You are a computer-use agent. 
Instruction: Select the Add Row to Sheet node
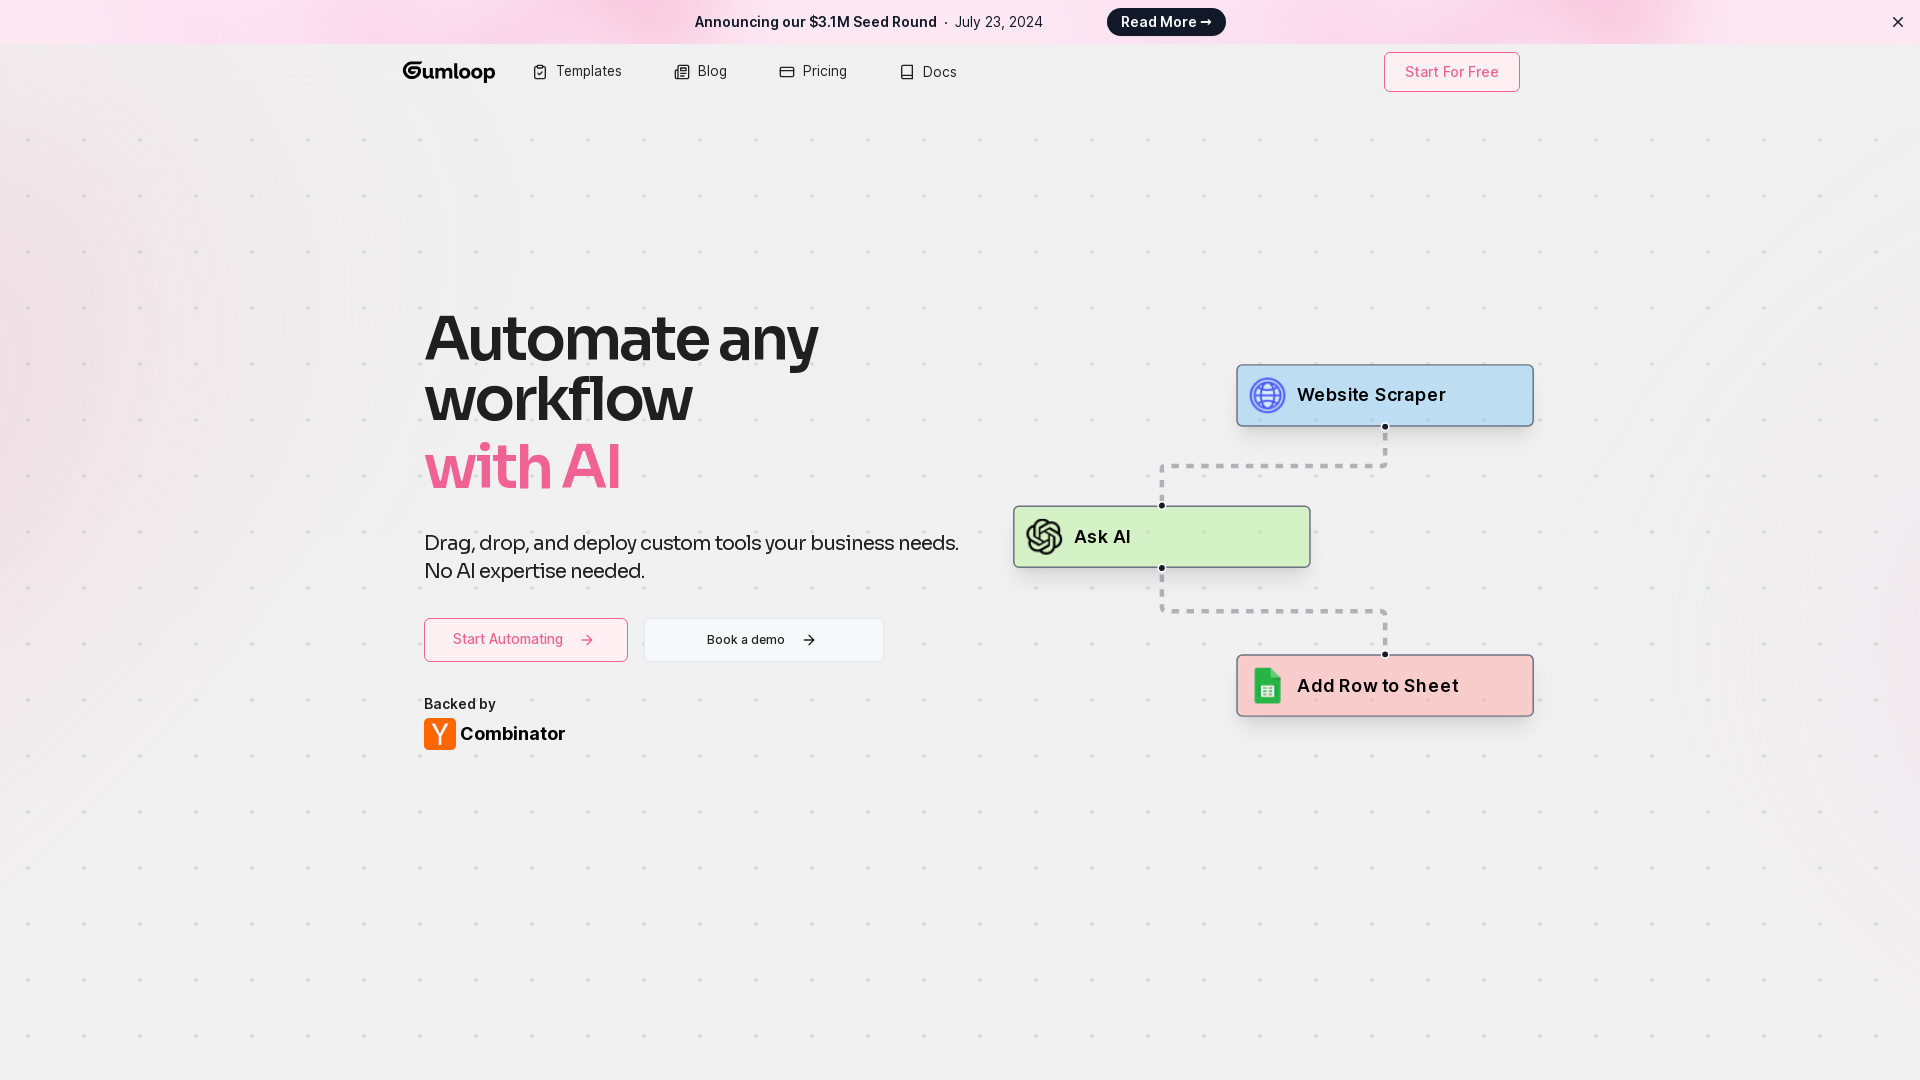(x=1385, y=686)
